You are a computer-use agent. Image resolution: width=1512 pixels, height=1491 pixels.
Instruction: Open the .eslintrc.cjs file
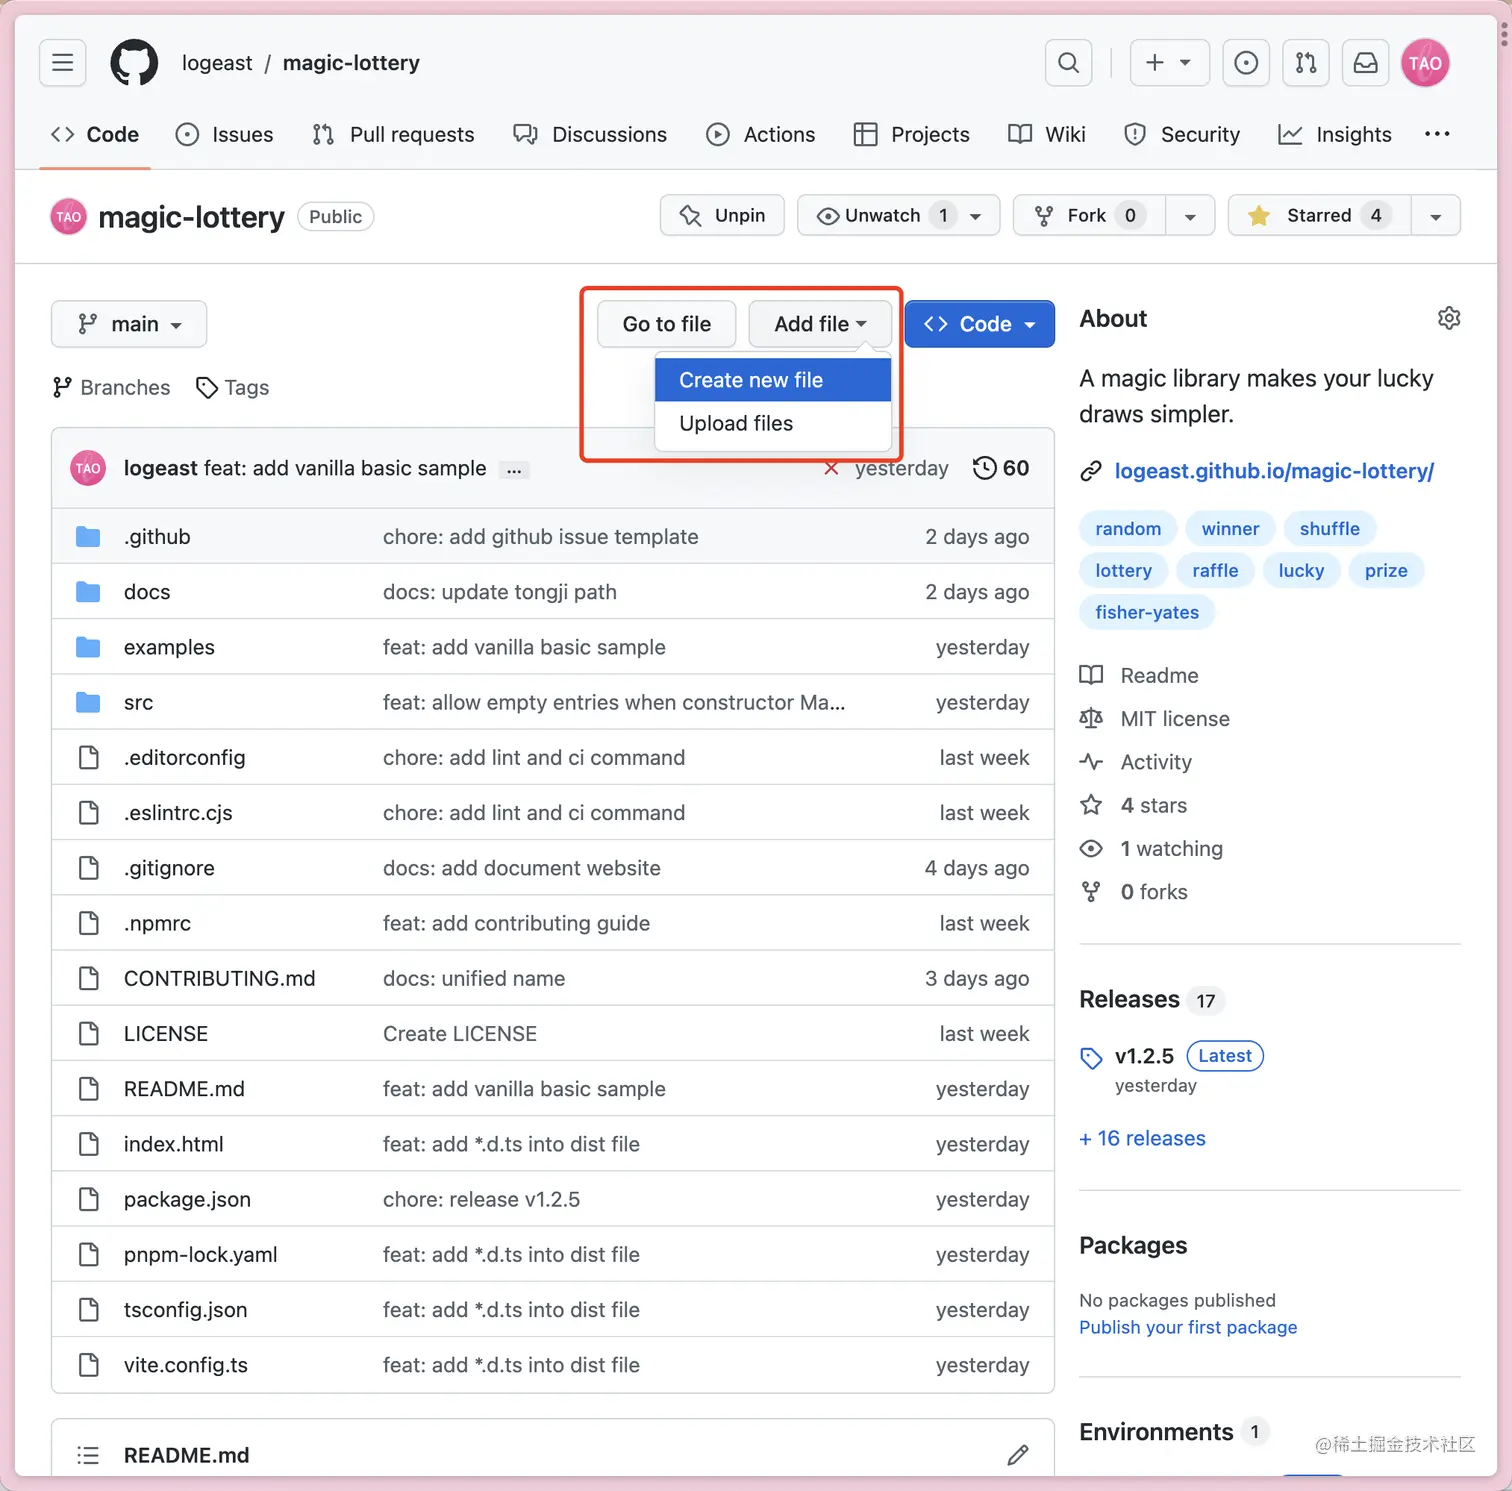[178, 813]
